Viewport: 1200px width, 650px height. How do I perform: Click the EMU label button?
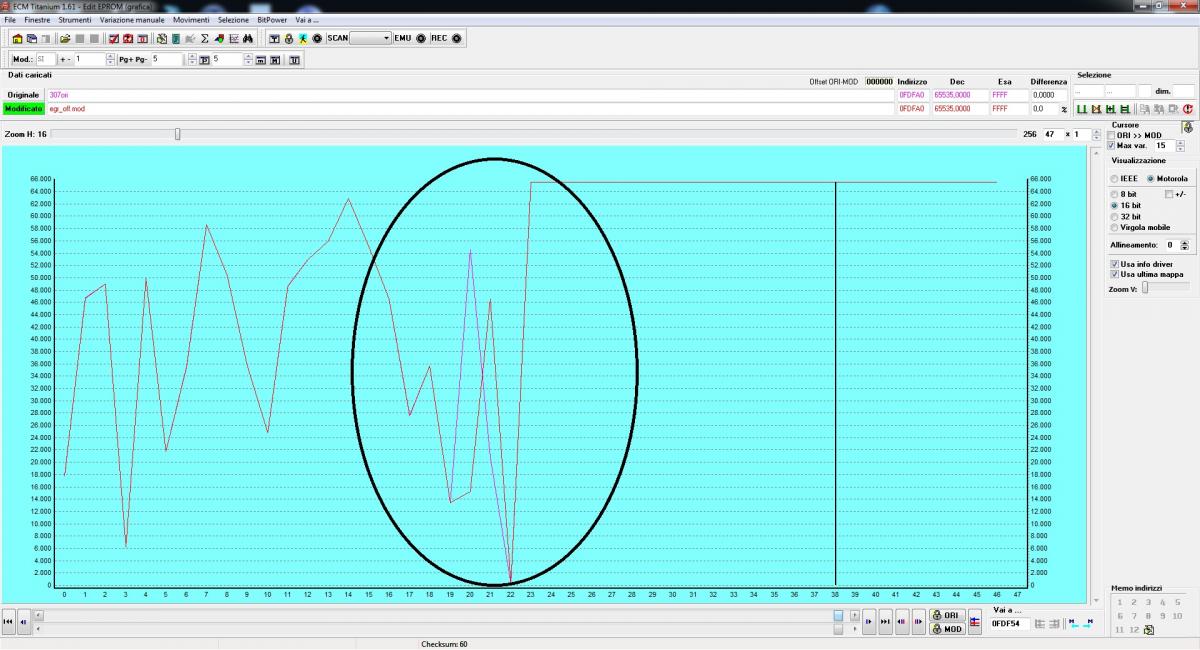pos(402,38)
